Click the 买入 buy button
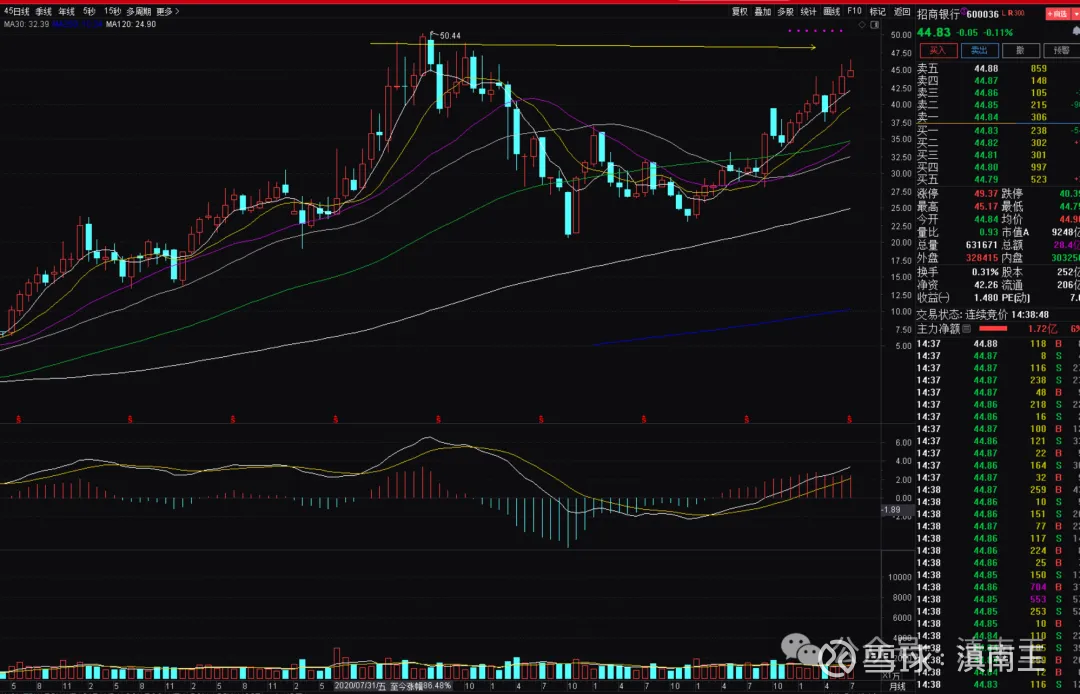 pyautogui.click(x=938, y=50)
